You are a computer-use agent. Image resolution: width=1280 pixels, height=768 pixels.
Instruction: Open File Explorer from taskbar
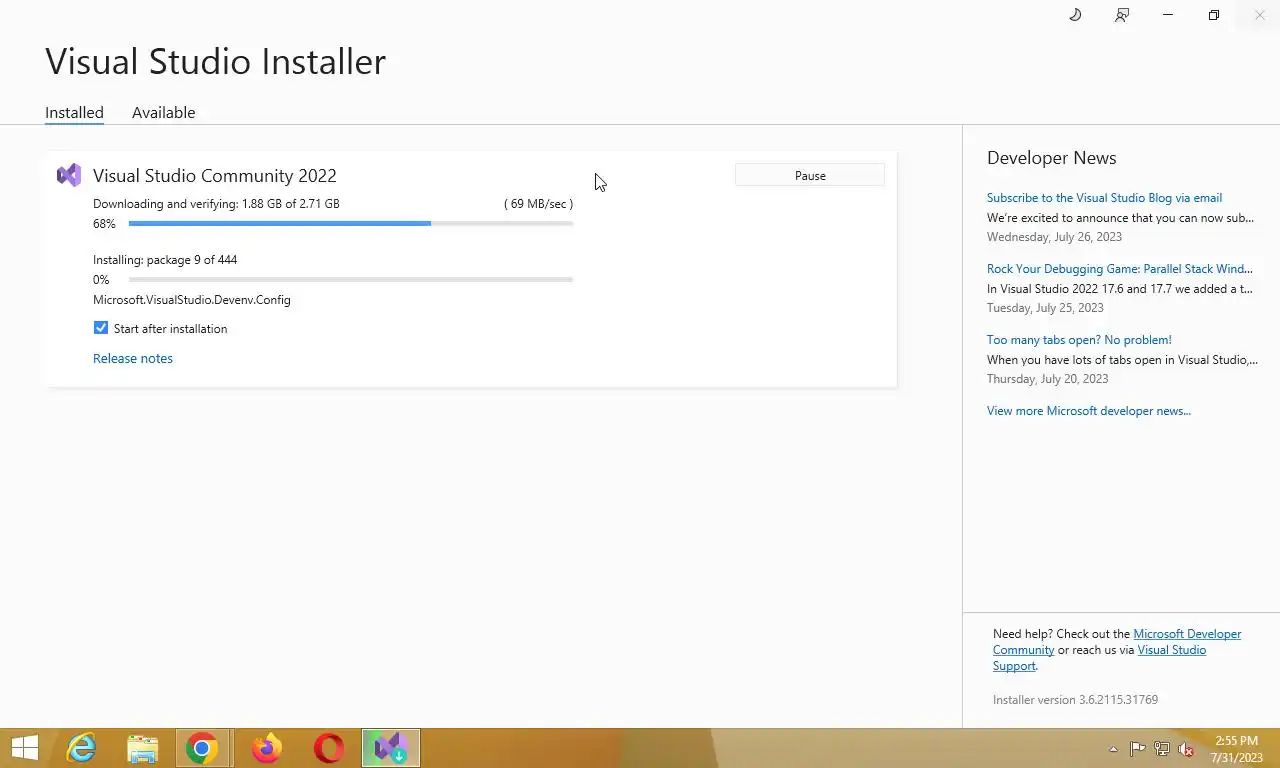(143, 748)
